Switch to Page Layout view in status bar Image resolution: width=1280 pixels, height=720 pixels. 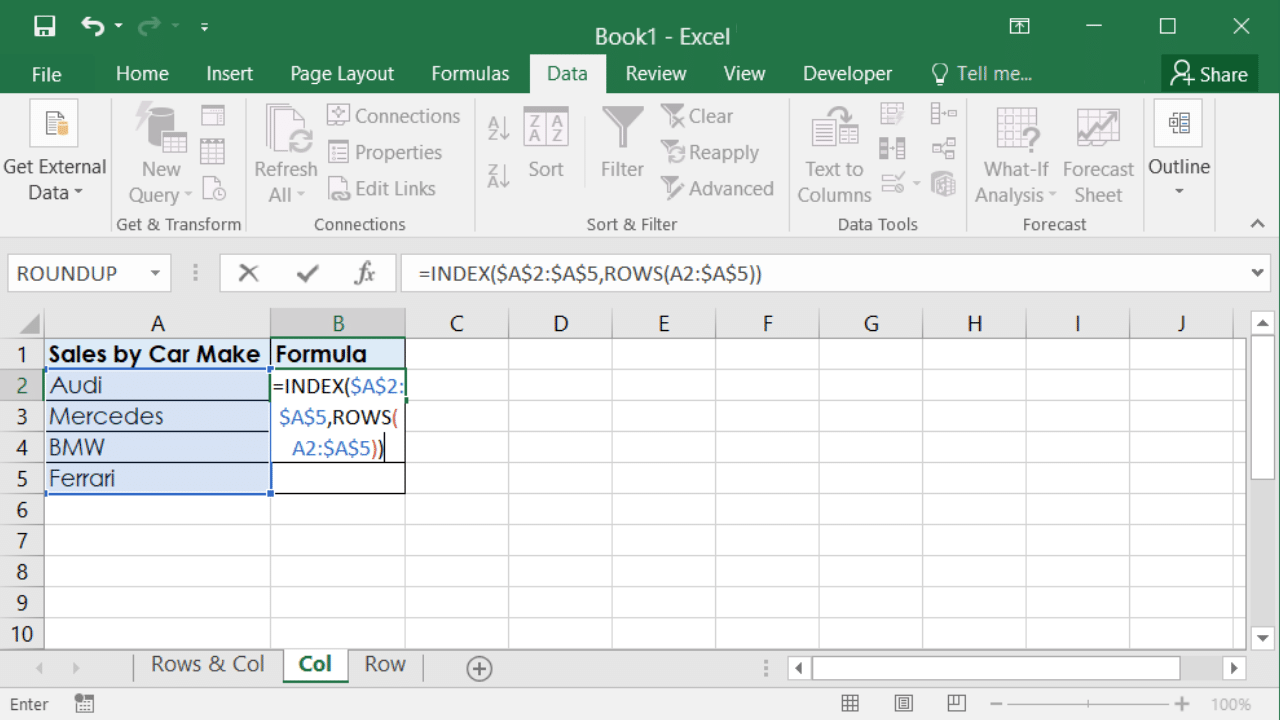coord(903,704)
